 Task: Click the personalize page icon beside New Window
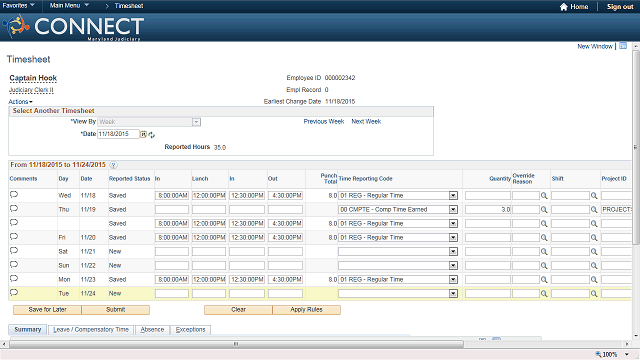pos(623,46)
